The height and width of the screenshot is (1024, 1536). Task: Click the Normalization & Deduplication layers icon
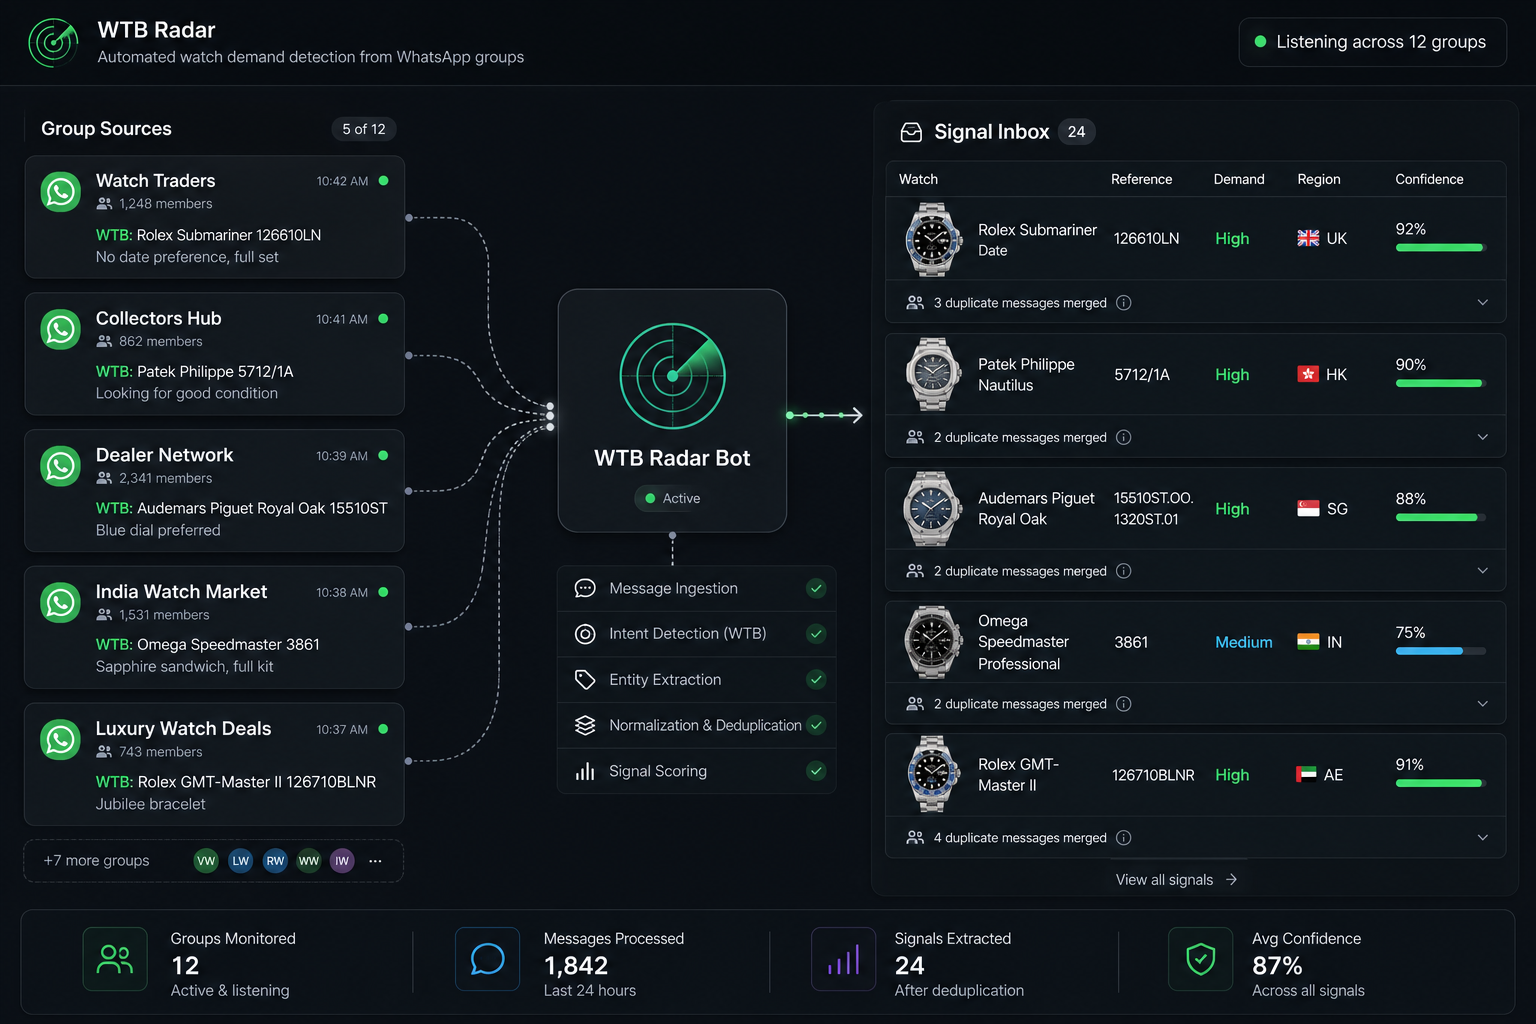585,725
